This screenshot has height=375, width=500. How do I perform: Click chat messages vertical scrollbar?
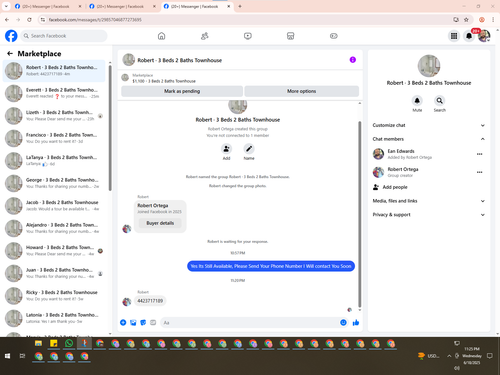(360, 213)
